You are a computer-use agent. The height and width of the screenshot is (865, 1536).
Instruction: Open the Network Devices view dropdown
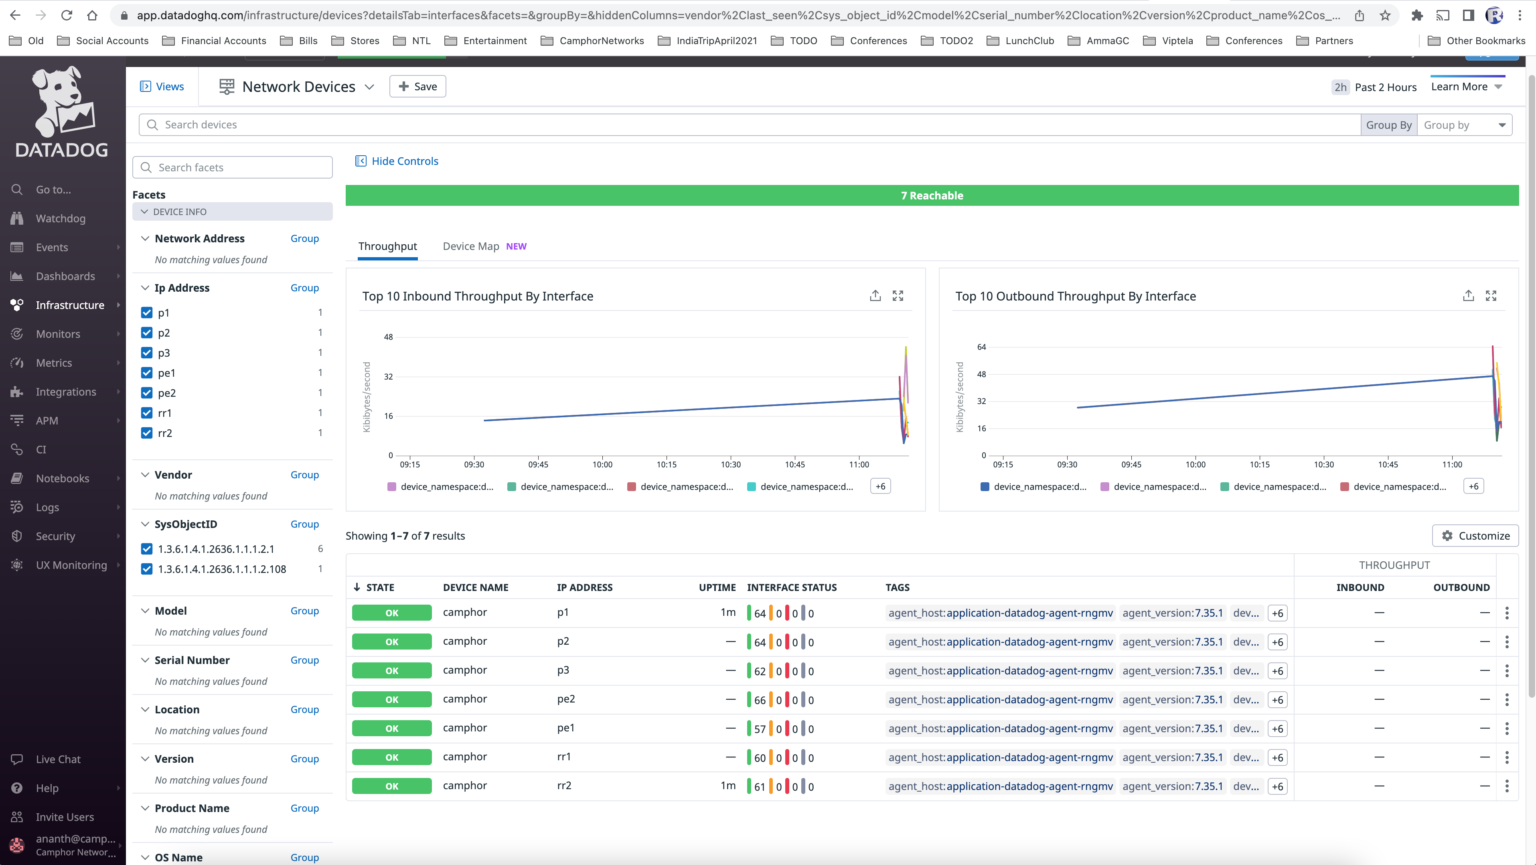click(x=370, y=86)
